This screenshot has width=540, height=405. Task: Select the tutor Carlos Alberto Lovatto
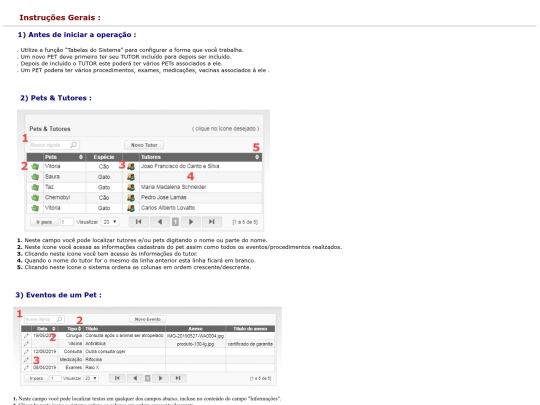pyautogui.click(x=168, y=208)
